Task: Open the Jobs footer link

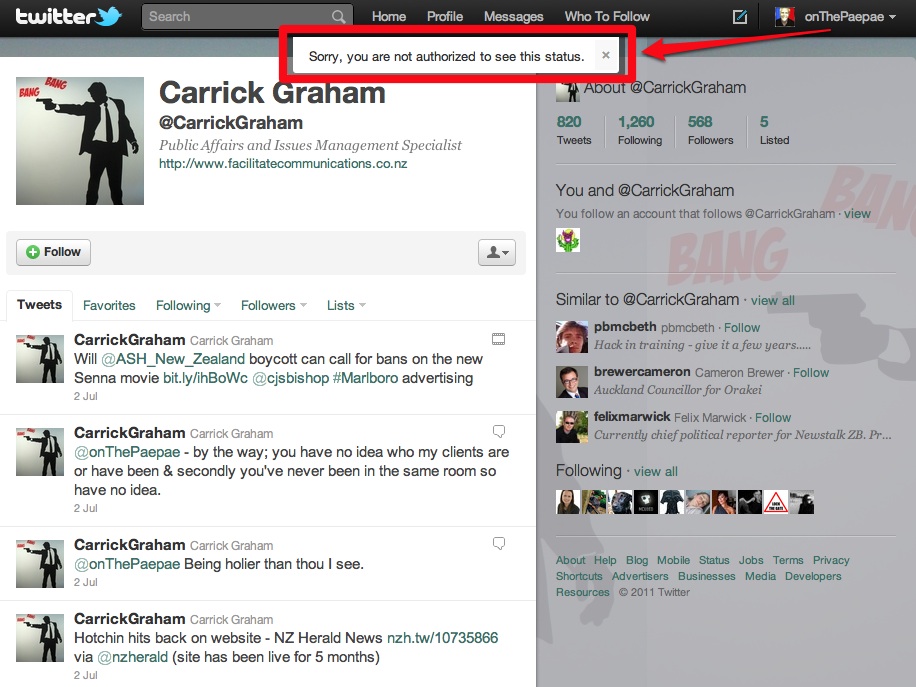Action: pyautogui.click(x=751, y=560)
